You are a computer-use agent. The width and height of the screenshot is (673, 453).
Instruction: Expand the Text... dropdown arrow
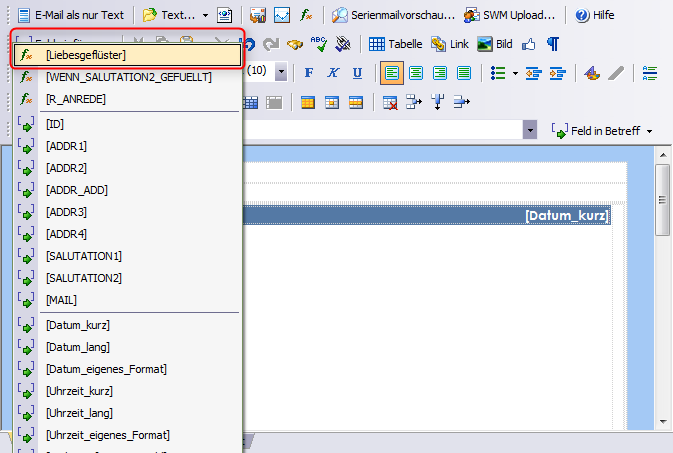pyautogui.click(x=206, y=15)
